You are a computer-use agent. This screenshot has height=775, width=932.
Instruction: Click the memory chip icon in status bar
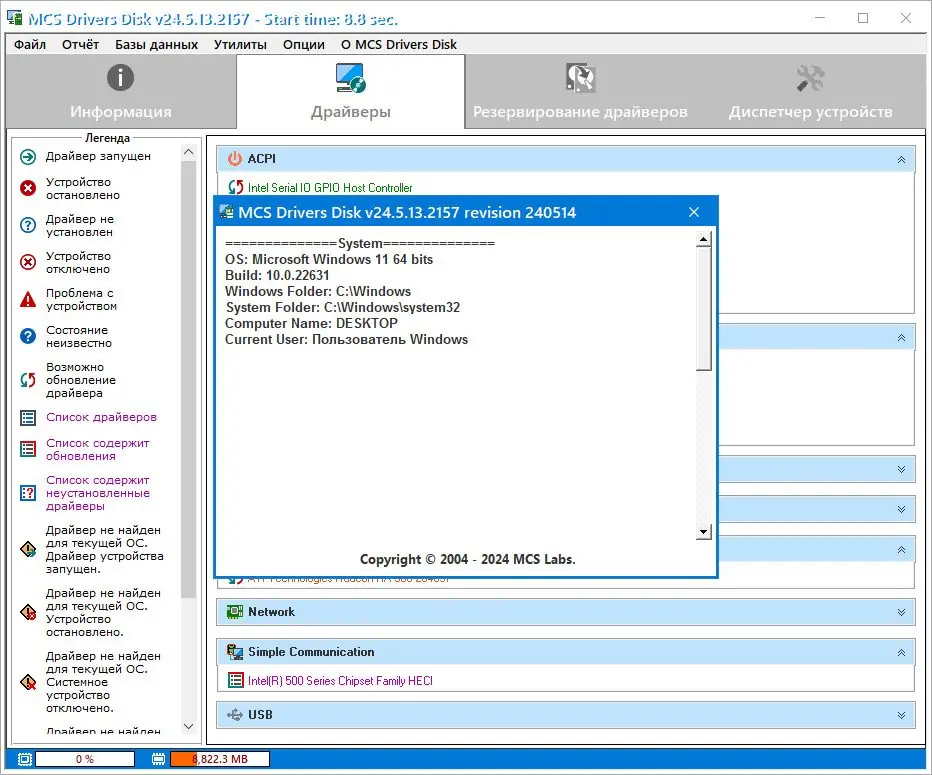tap(158, 759)
